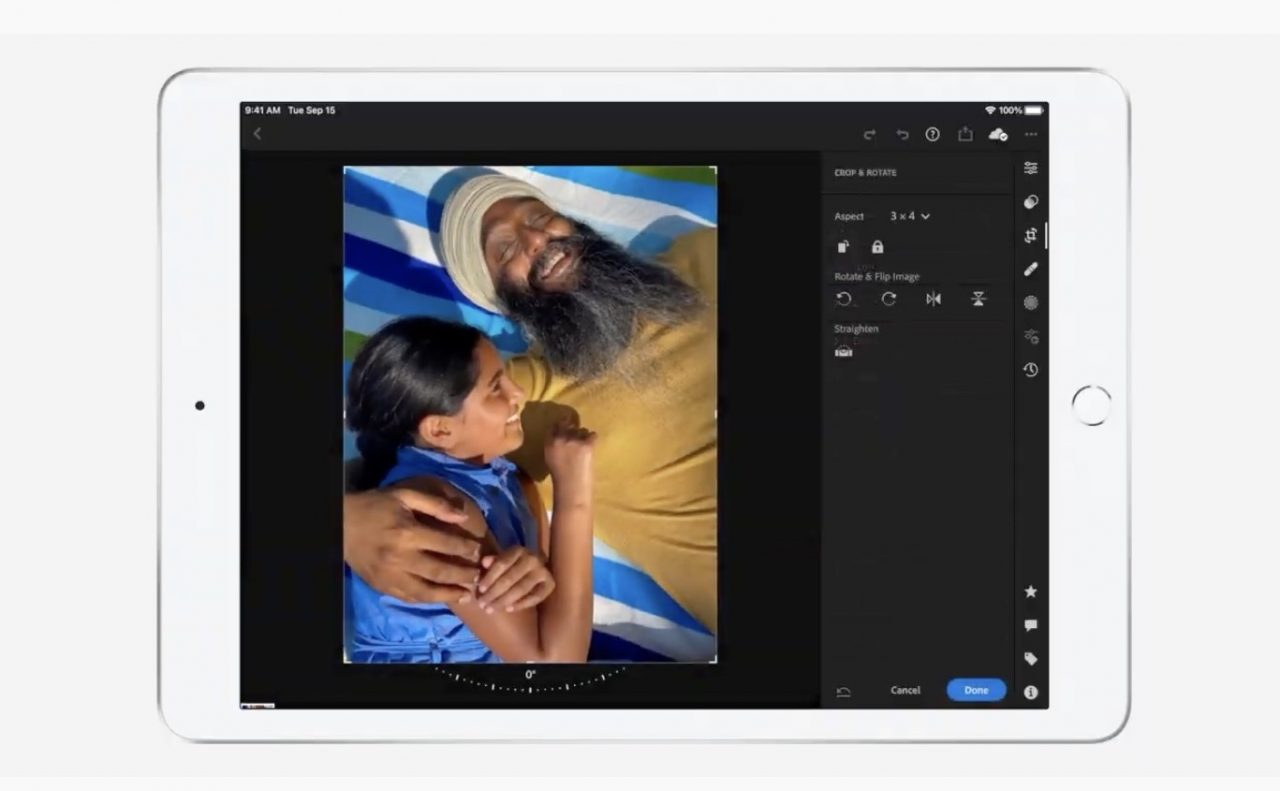
Task: Open the comments panel
Action: 1030,625
